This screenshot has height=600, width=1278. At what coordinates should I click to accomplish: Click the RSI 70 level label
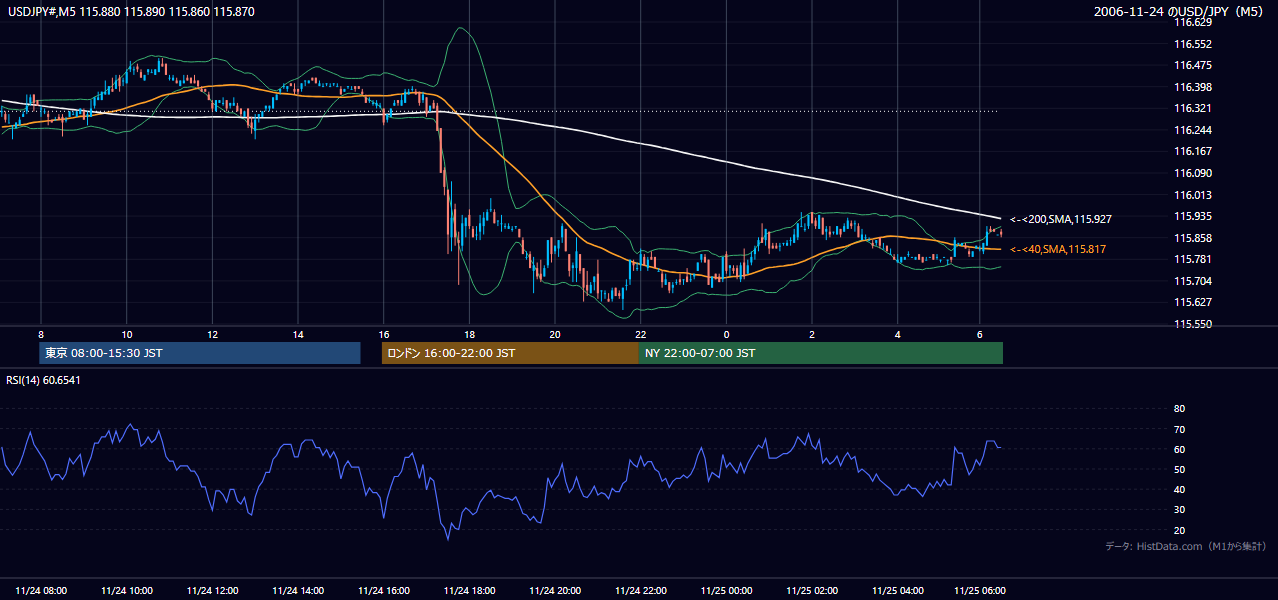point(1179,429)
